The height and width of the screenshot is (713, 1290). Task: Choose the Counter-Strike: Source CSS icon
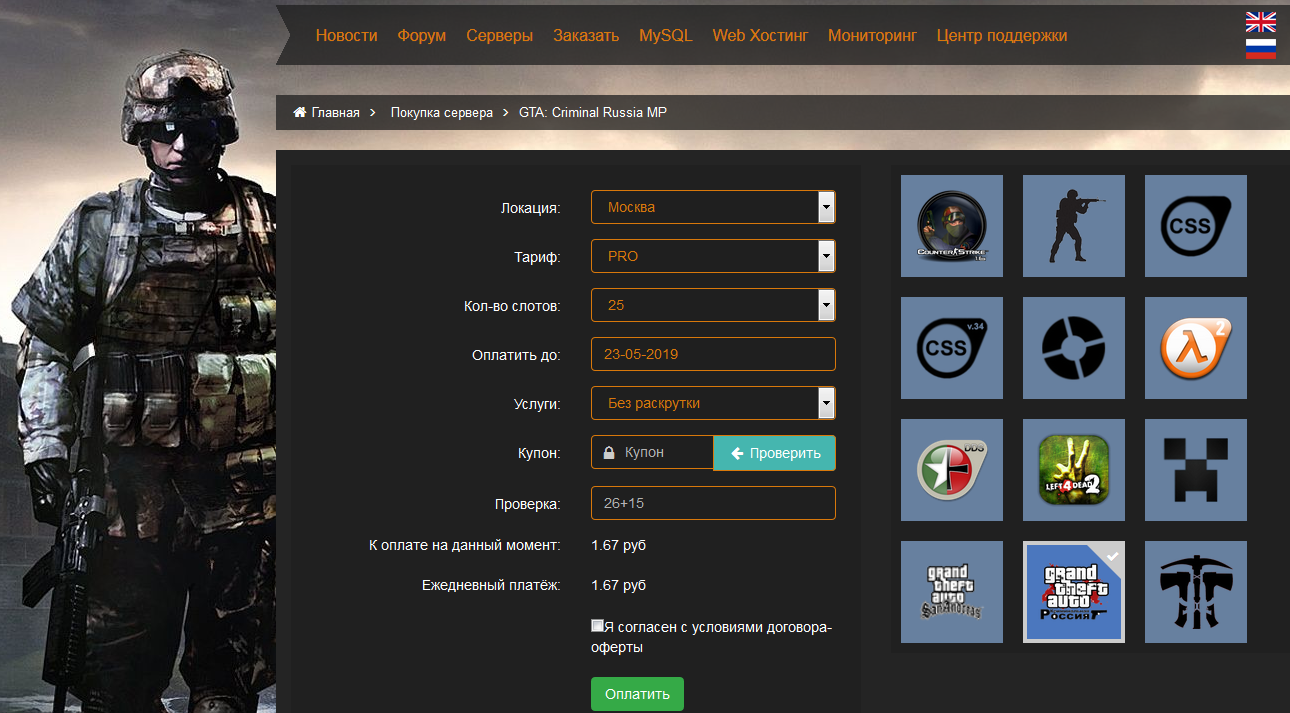[x=1195, y=226]
